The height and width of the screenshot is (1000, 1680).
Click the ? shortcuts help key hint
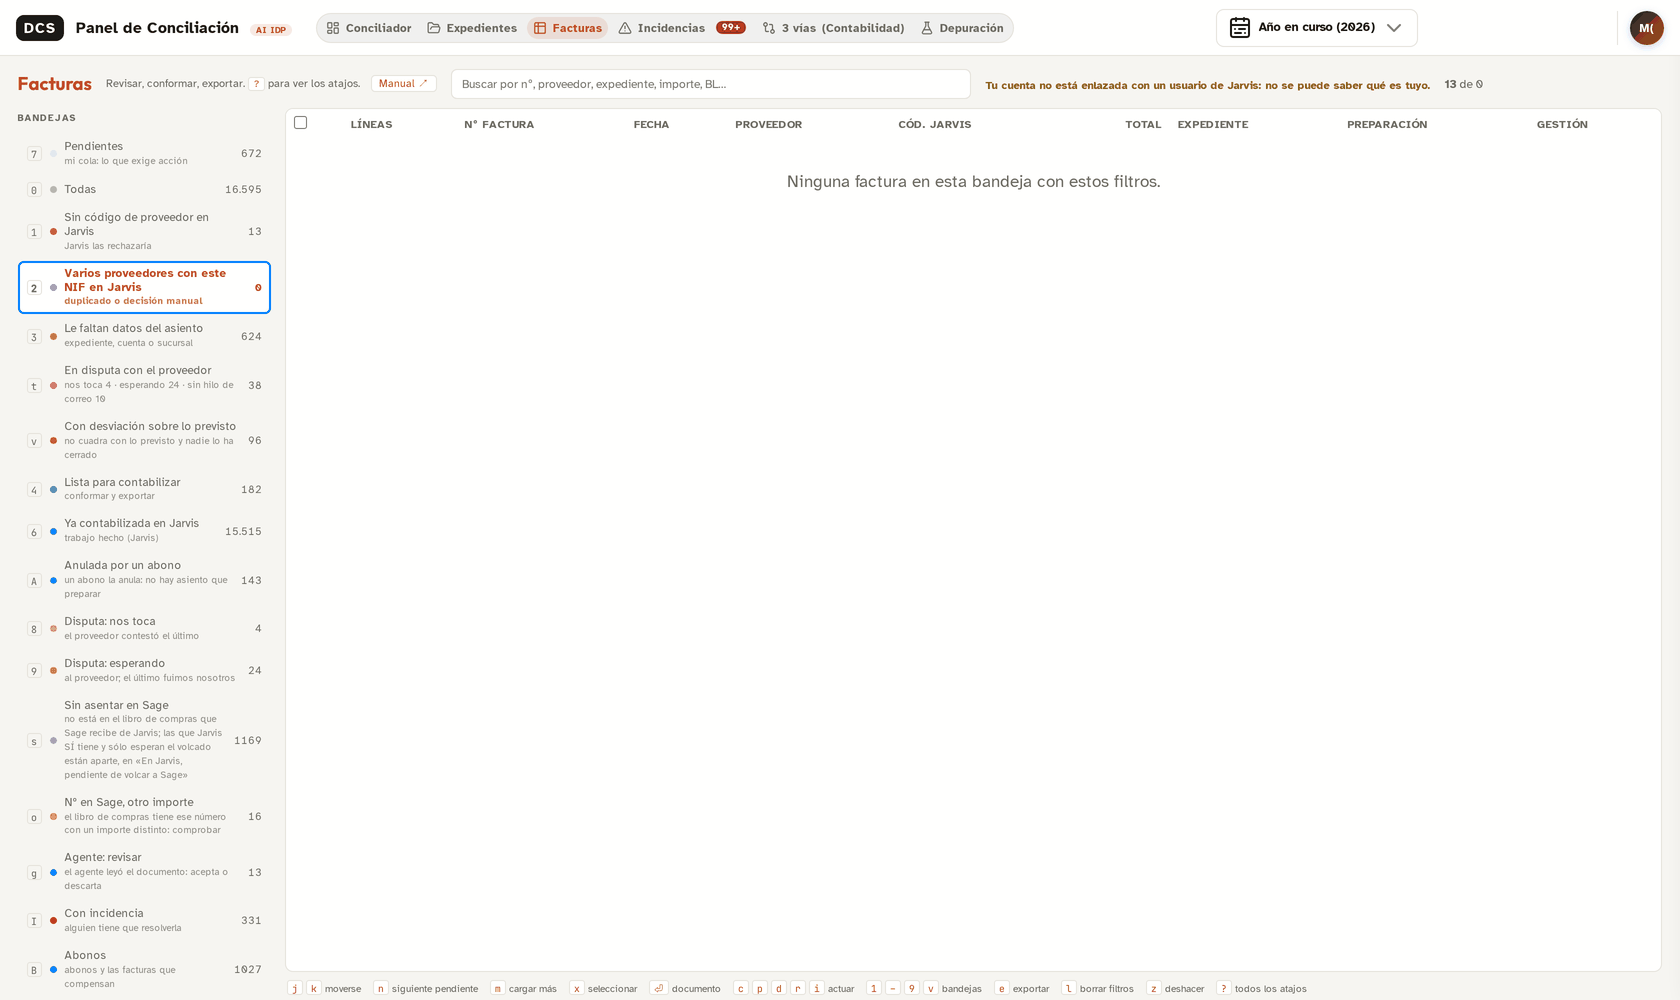(x=256, y=84)
